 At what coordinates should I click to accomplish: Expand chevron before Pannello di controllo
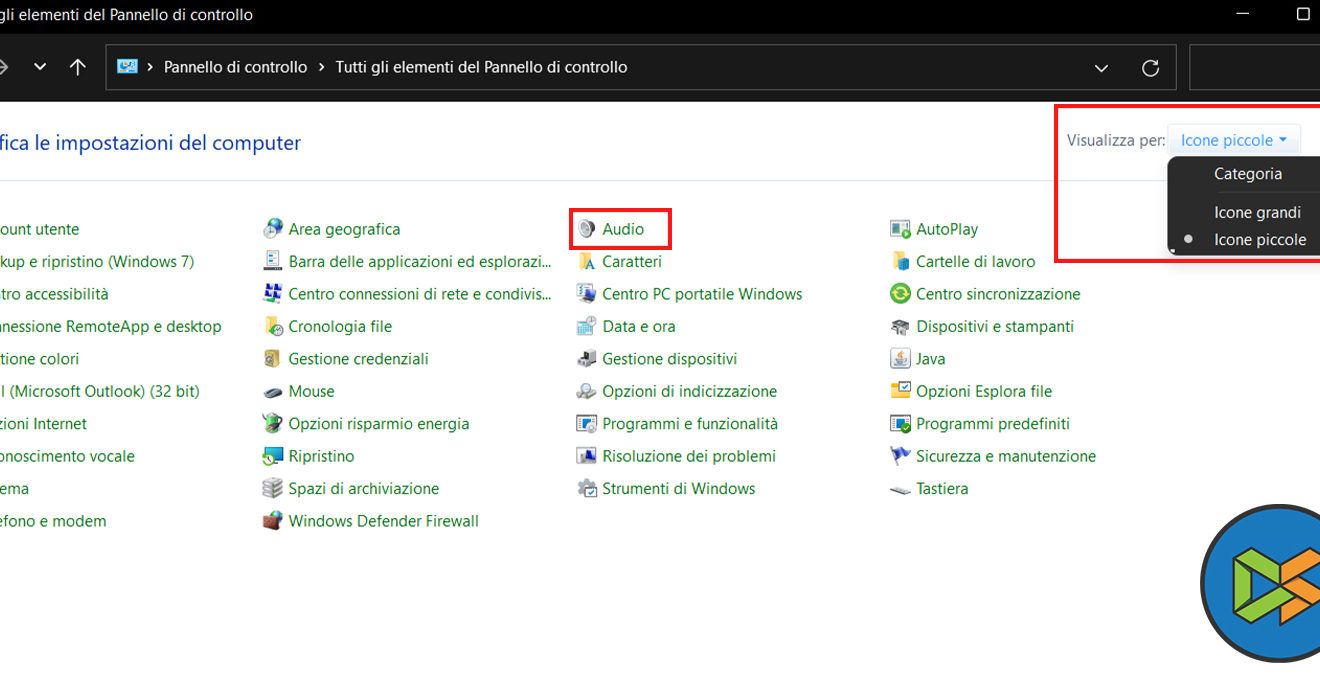(x=150, y=67)
